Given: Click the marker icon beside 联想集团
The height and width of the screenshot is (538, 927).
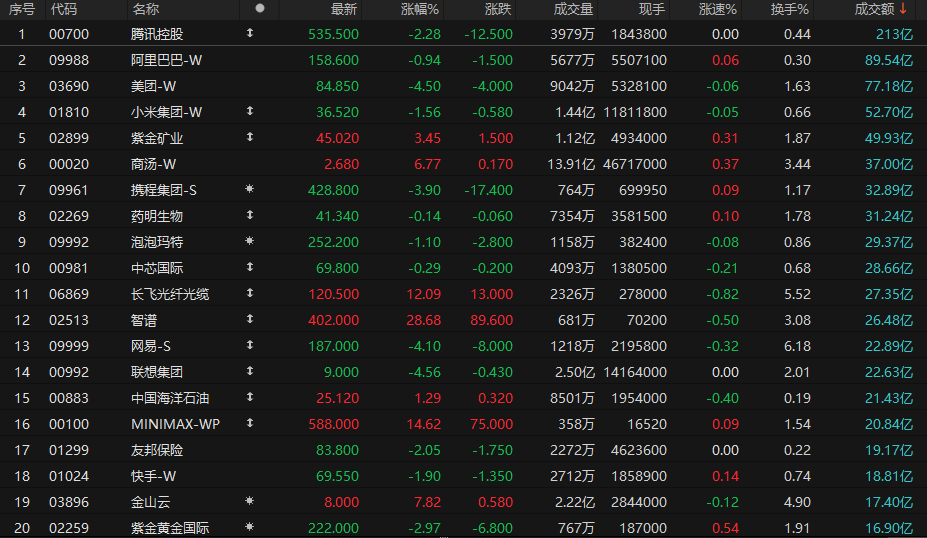Looking at the screenshot, I should (250, 371).
